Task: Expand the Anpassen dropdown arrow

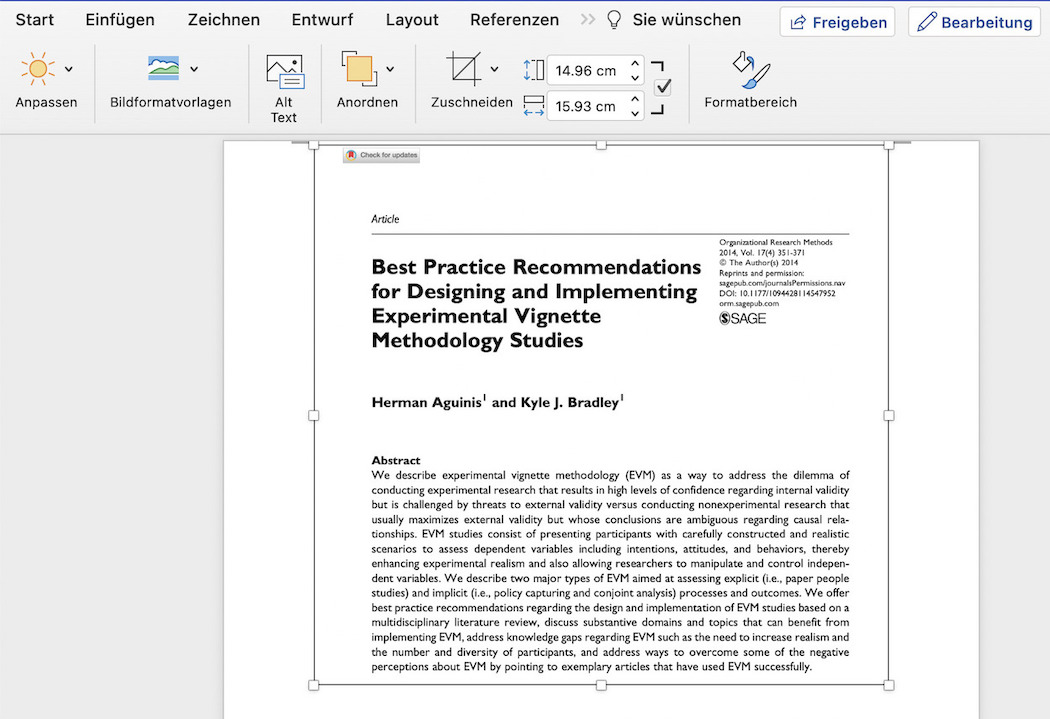Action: (x=69, y=69)
